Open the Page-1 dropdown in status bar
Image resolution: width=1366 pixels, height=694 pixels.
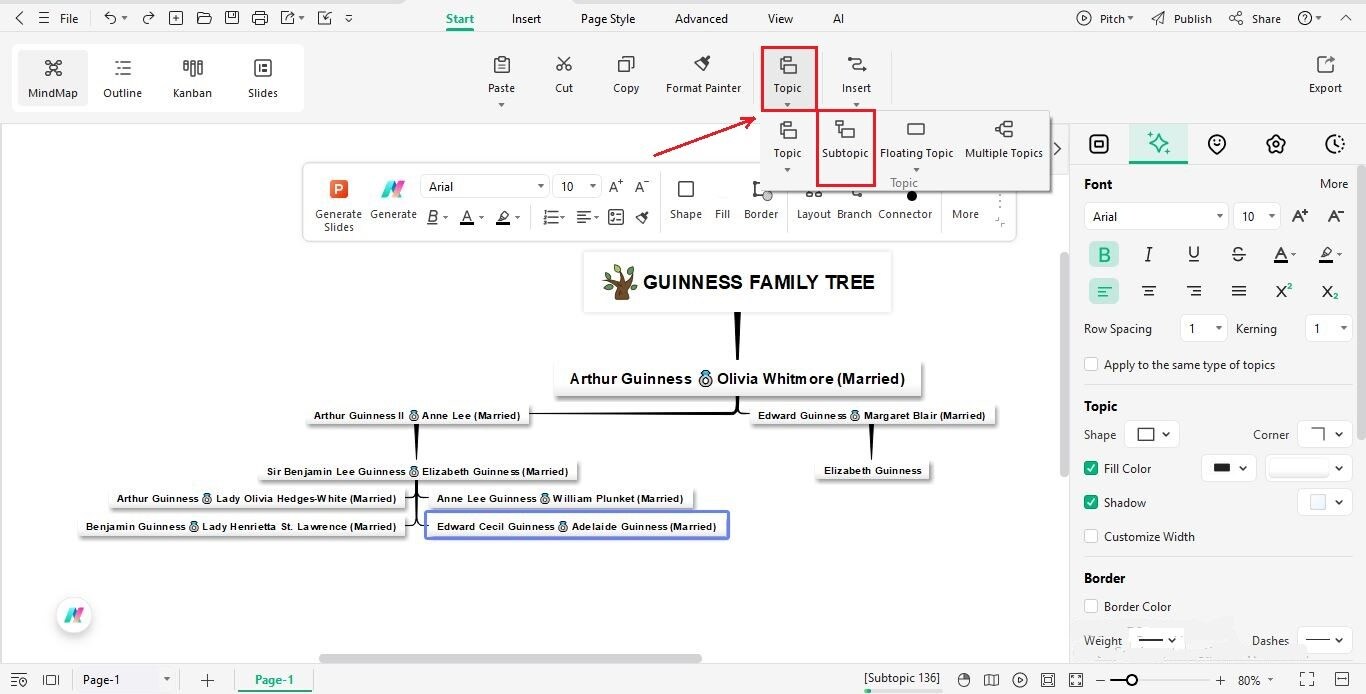[125, 680]
